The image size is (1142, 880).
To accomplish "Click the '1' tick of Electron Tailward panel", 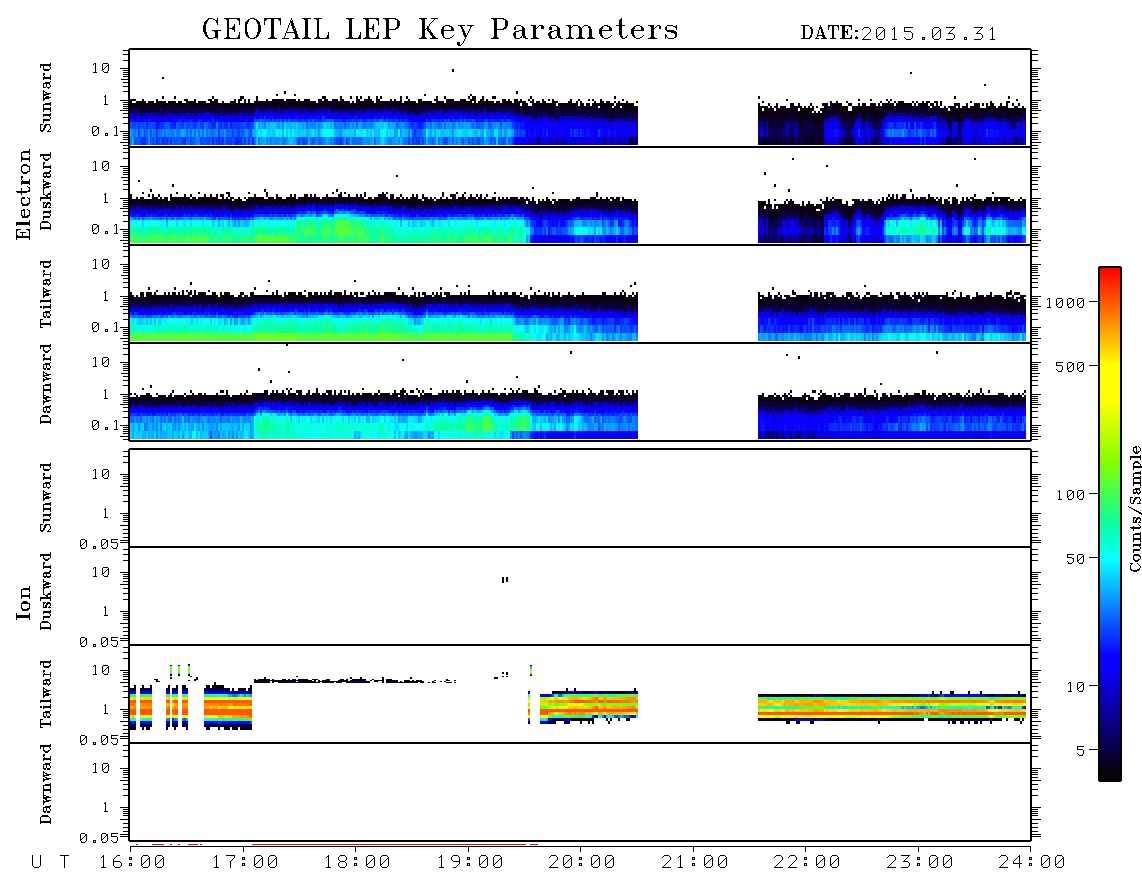I will 106,296.
